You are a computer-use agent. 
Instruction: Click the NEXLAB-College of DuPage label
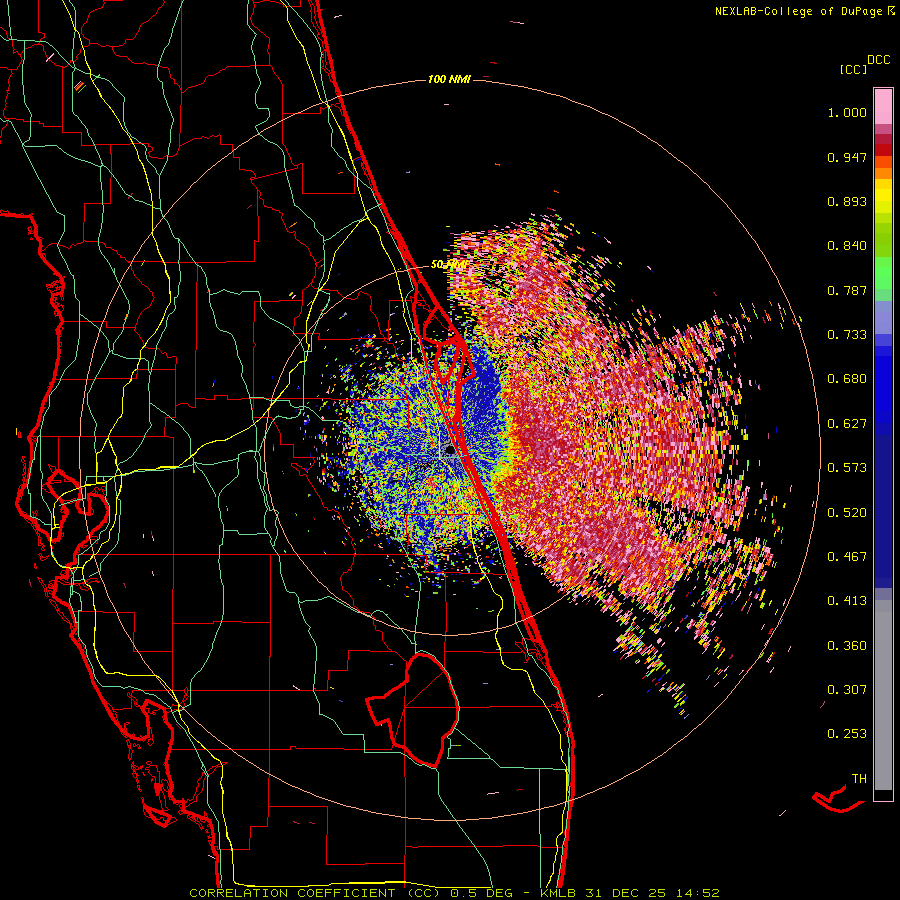pyautogui.click(x=803, y=11)
